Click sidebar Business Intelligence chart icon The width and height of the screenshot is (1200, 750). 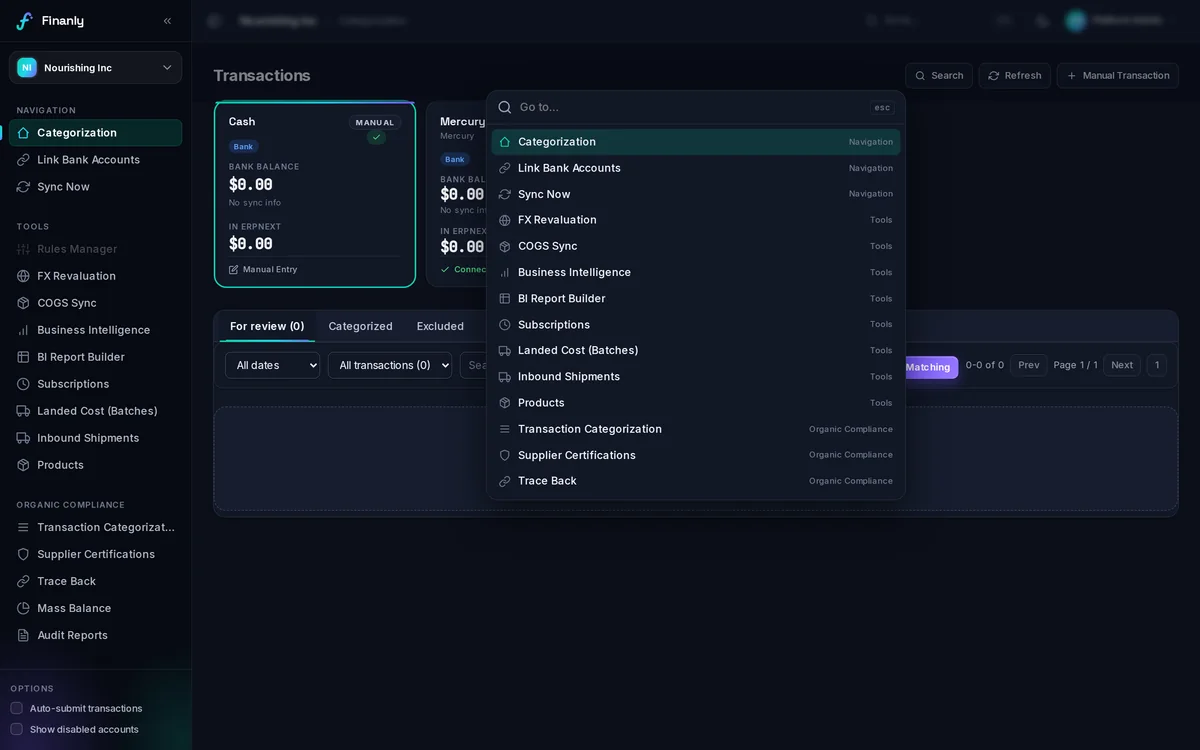[23, 330]
